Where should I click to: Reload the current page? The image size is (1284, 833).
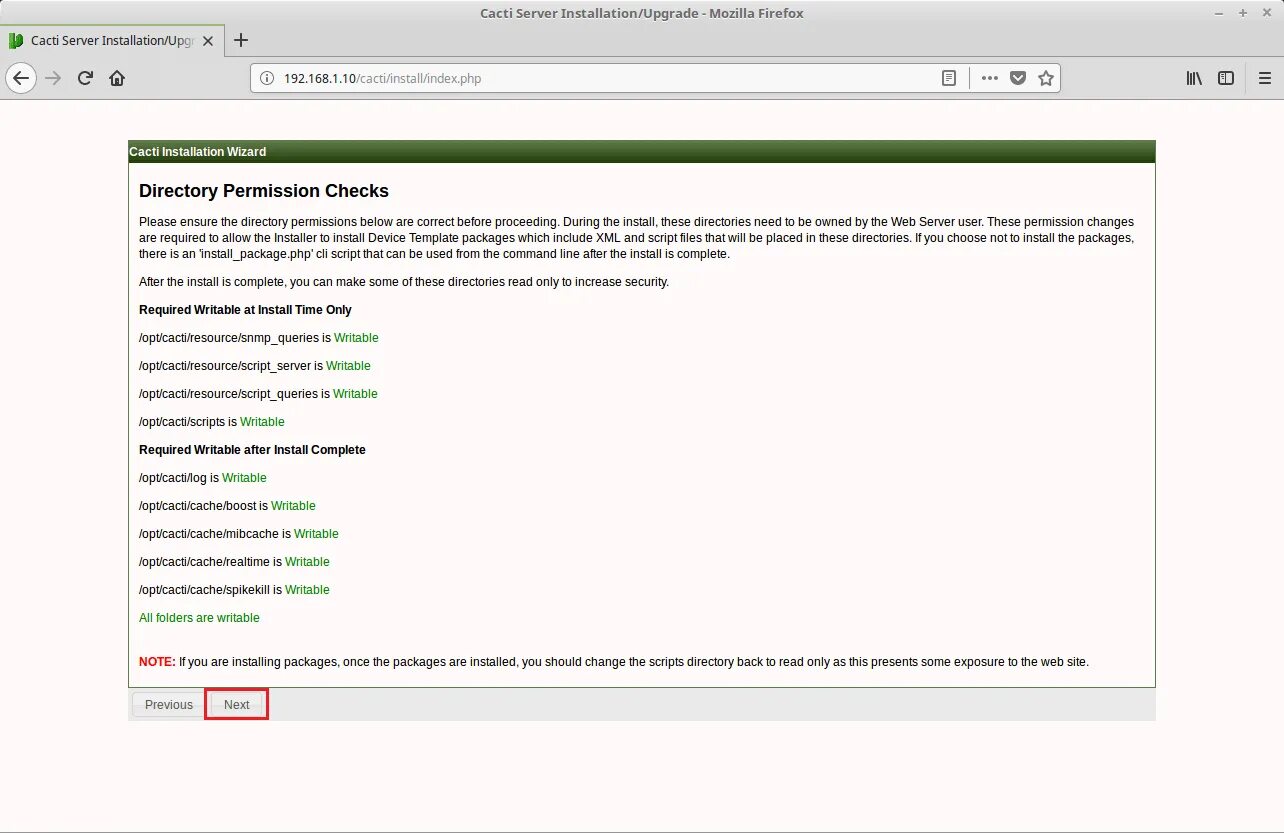tap(86, 78)
